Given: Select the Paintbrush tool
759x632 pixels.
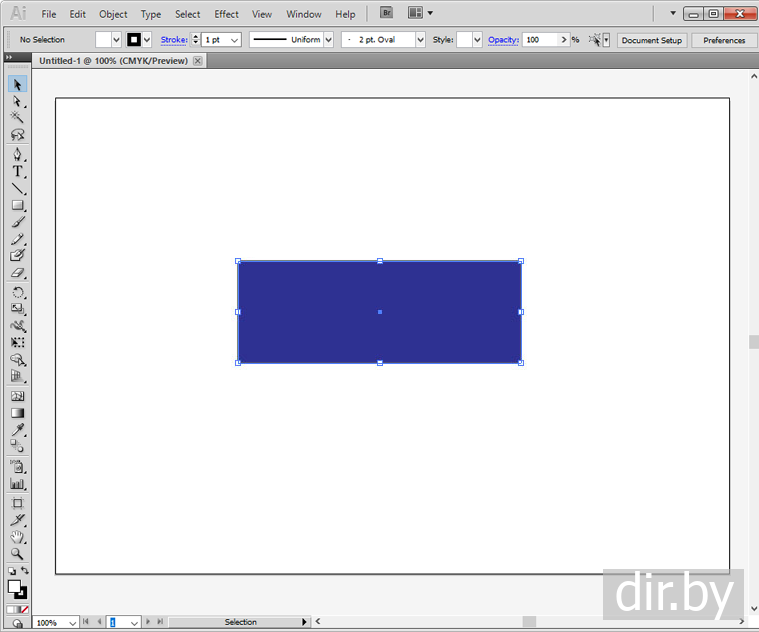Looking at the screenshot, I should click(17, 222).
